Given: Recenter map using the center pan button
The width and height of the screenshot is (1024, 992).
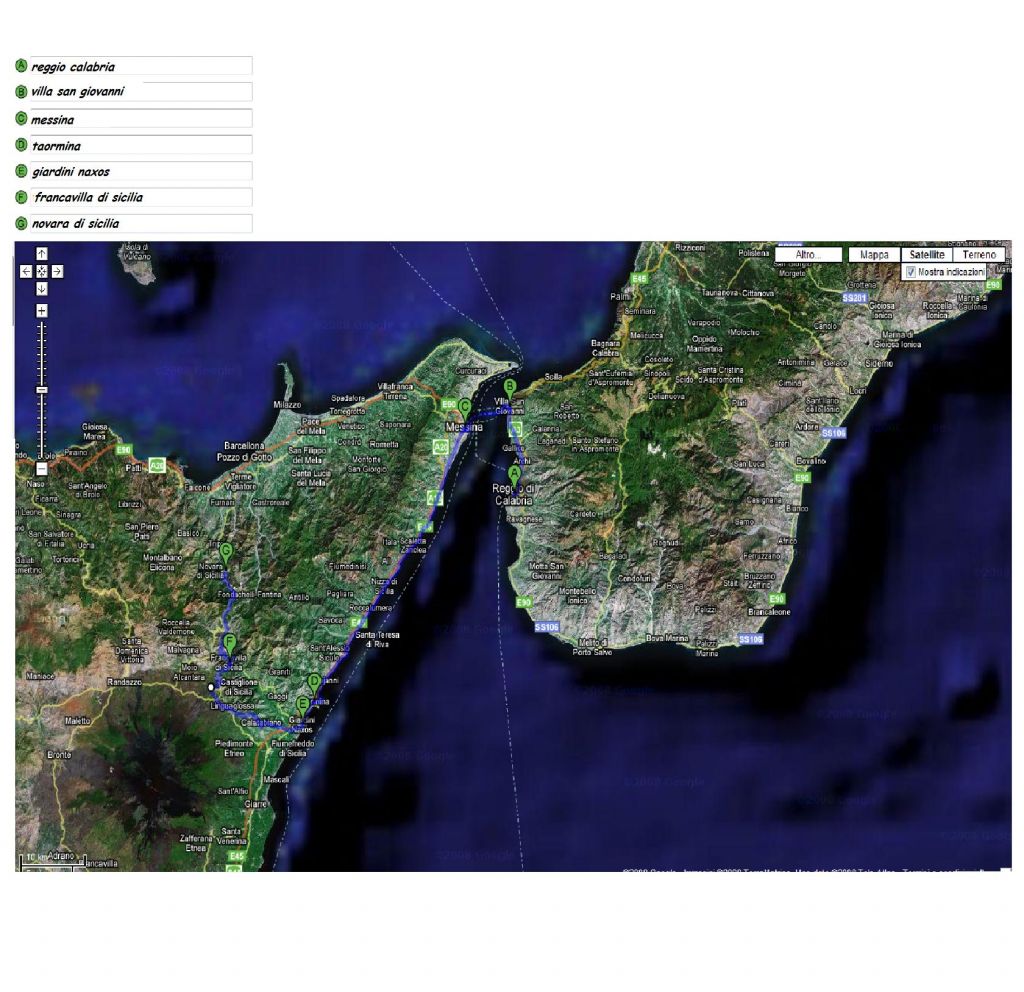Looking at the screenshot, I should [x=41, y=271].
